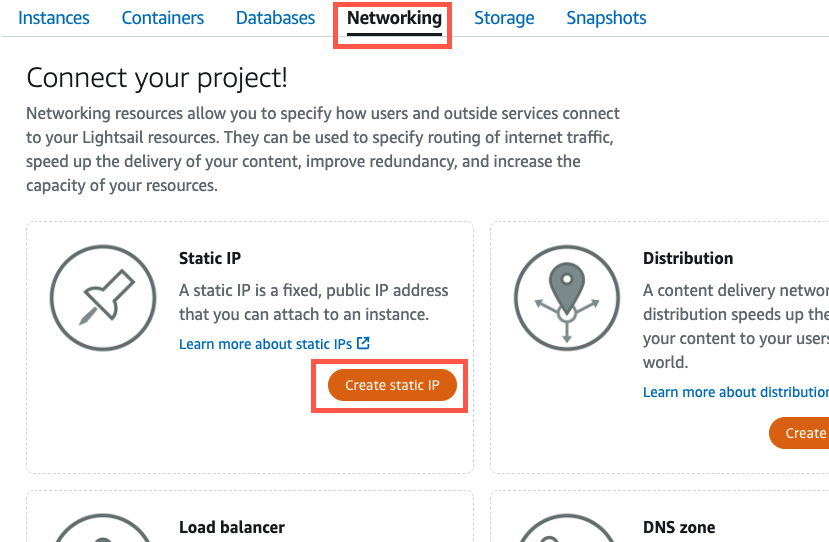Click the DNS zone circular icon
Image resolution: width=829 pixels, height=542 pixels.
point(566,530)
